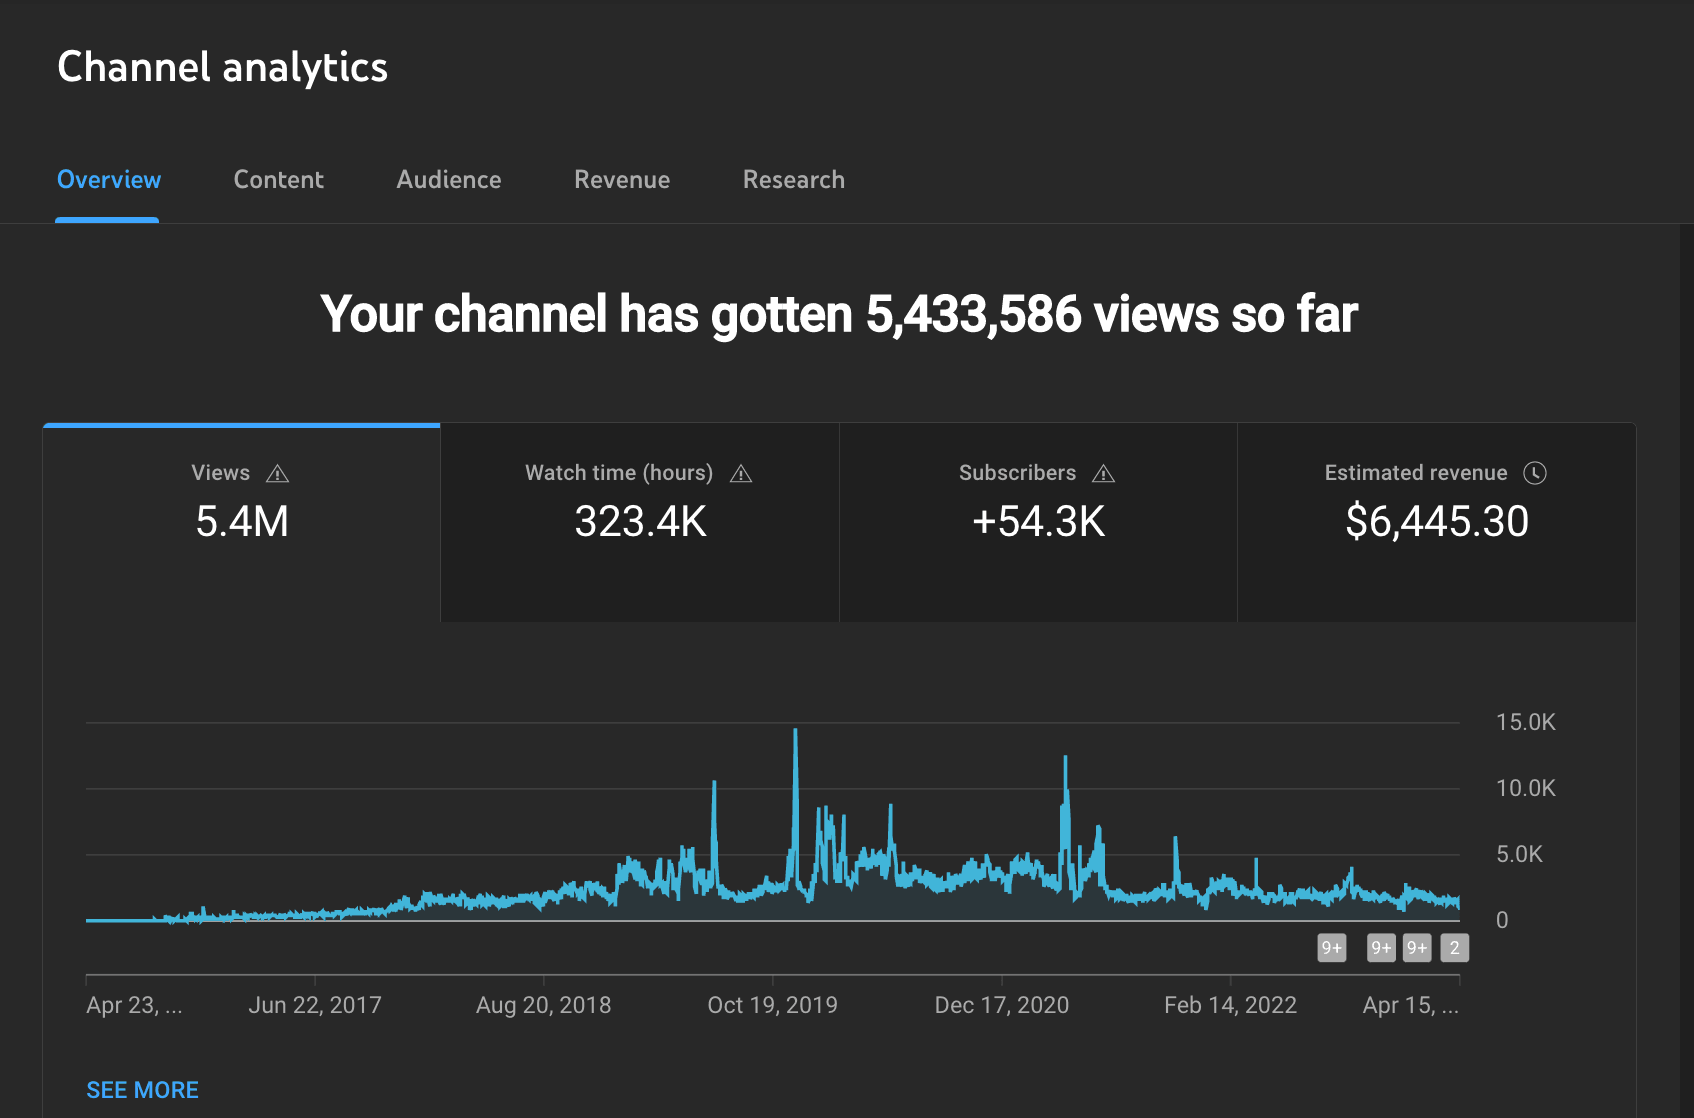The image size is (1694, 1118).
Task: Switch to the Content tab
Action: pos(278,180)
